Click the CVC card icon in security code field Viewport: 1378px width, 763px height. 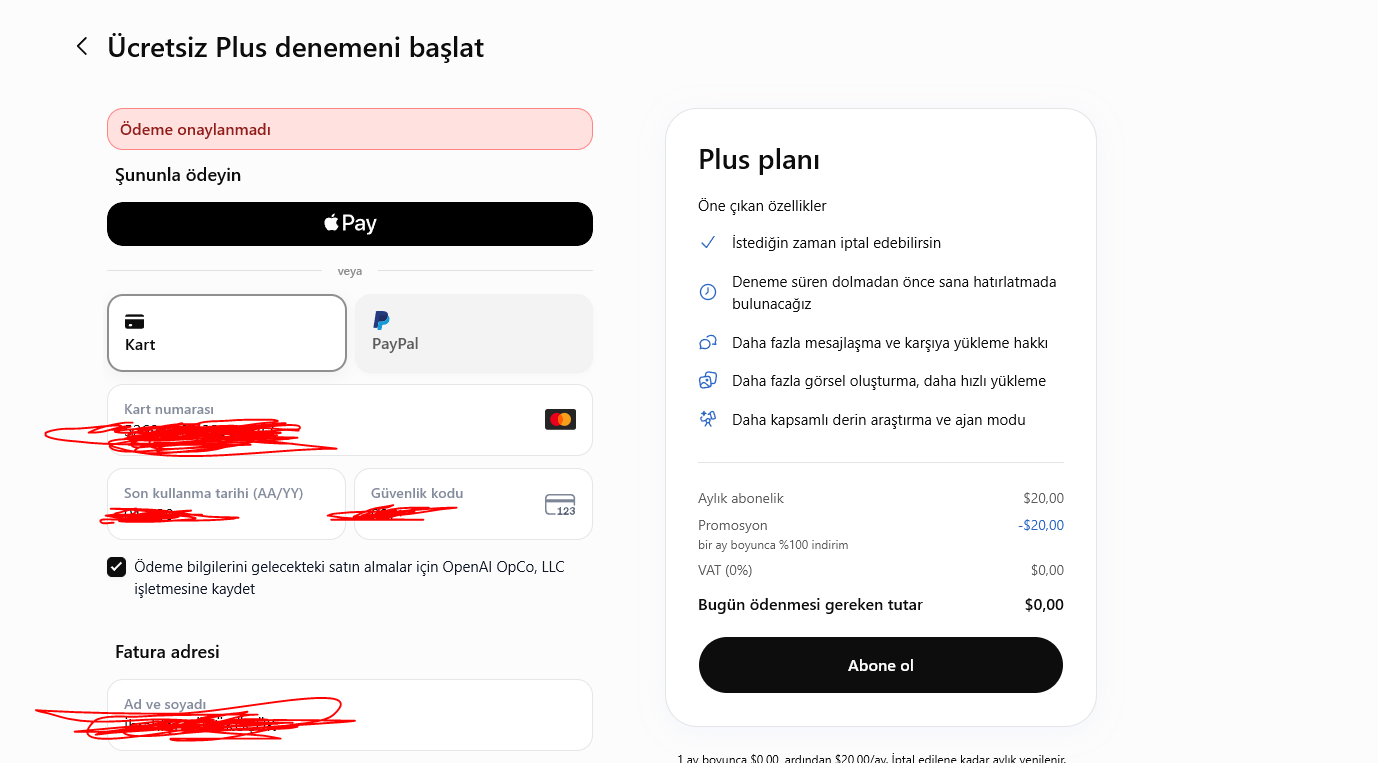click(x=560, y=504)
